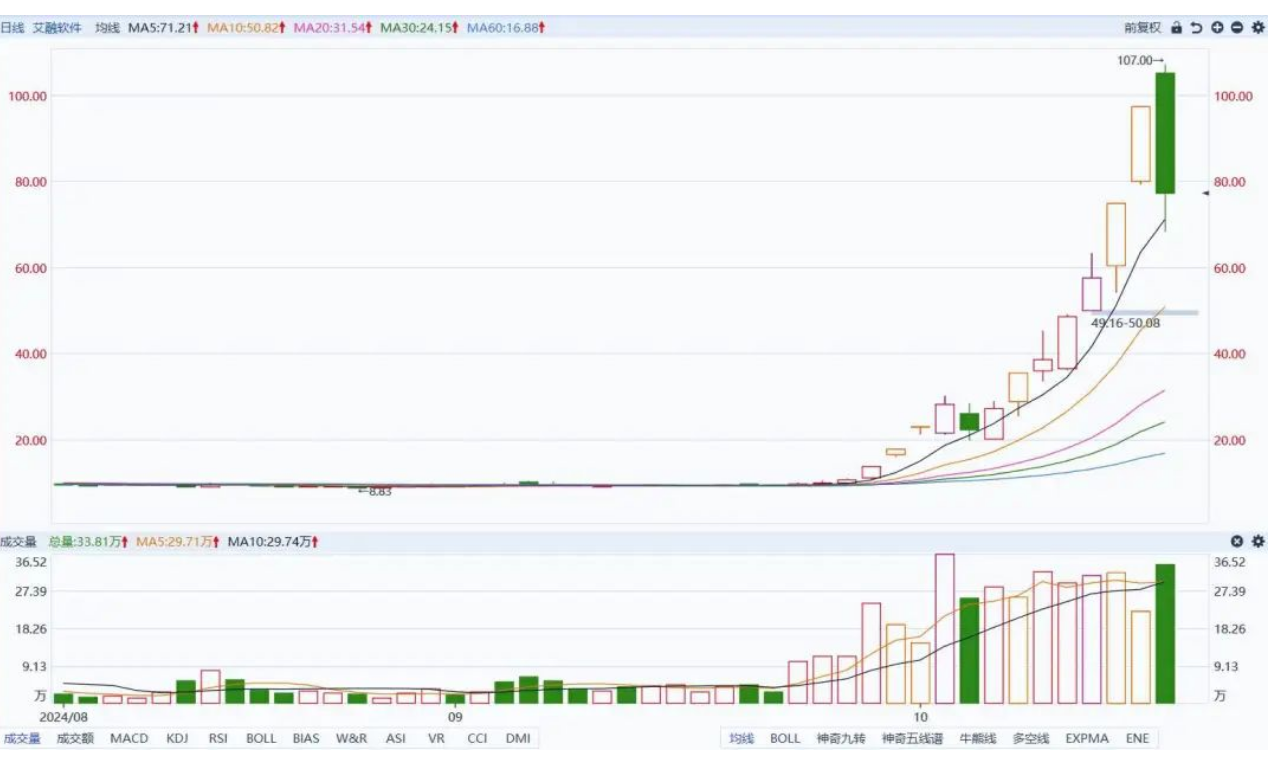Click the lock icon next to 前复权

1177,28
